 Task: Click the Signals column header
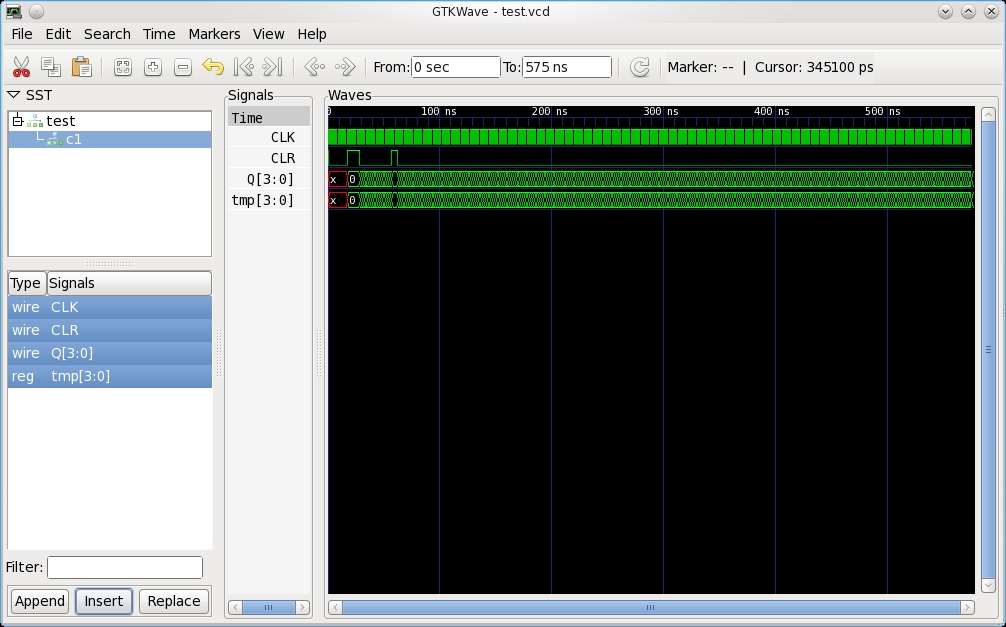pyautogui.click(x=129, y=283)
